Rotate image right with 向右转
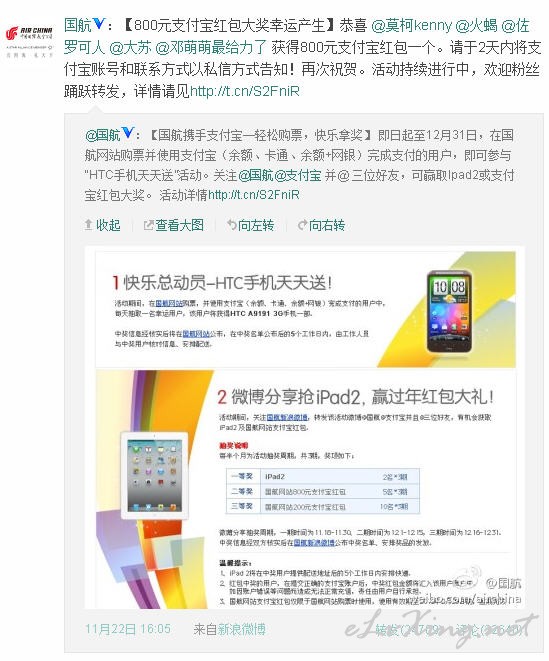The image size is (549, 661). click(321, 225)
